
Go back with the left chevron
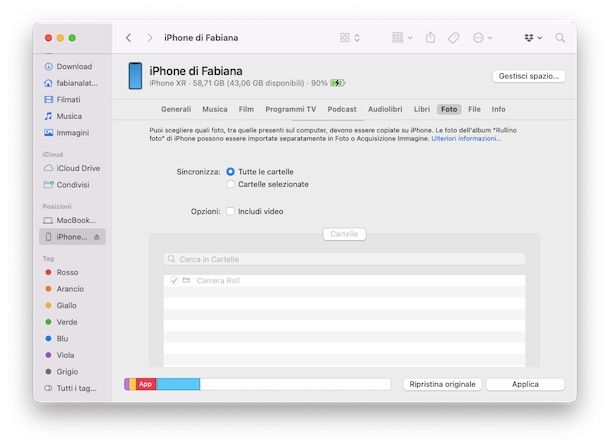click(x=128, y=38)
